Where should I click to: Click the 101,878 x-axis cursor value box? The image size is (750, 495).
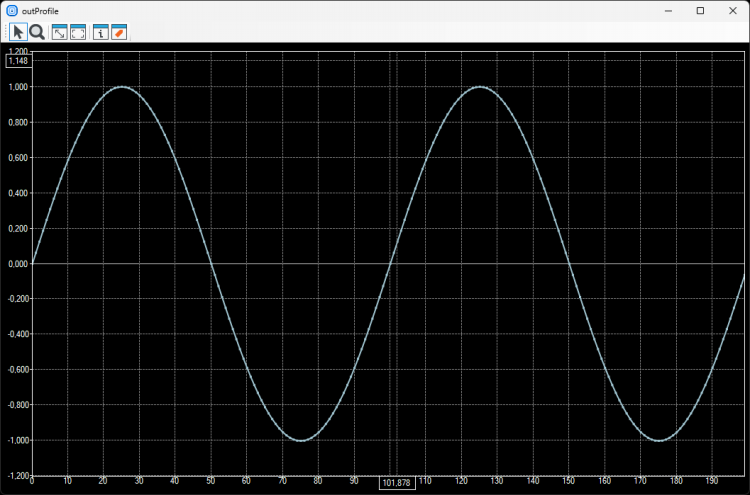tap(397, 483)
